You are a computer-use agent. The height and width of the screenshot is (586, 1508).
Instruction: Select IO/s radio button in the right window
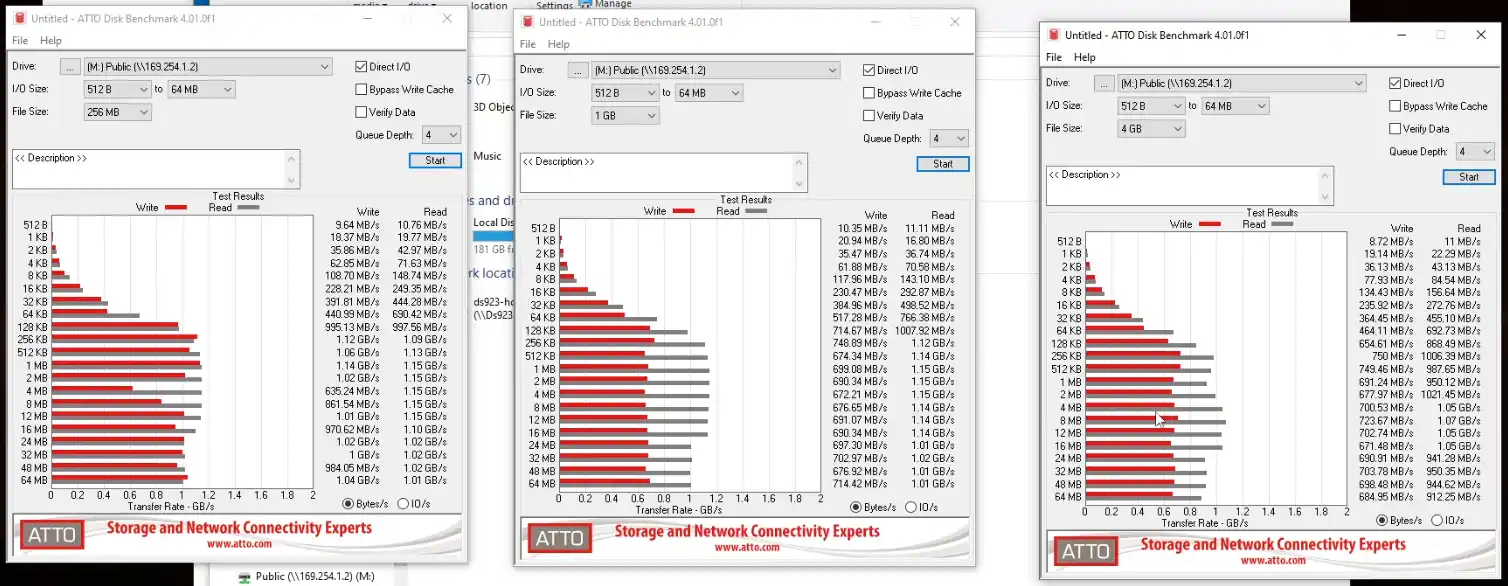1437,520
